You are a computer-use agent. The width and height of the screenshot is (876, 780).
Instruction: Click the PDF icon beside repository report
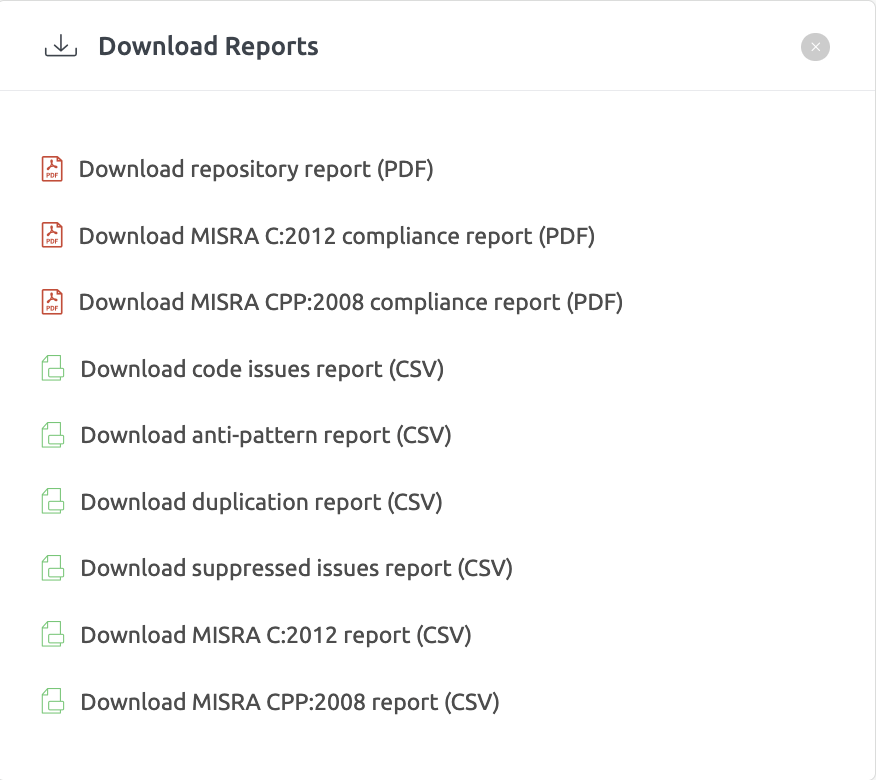51,169
